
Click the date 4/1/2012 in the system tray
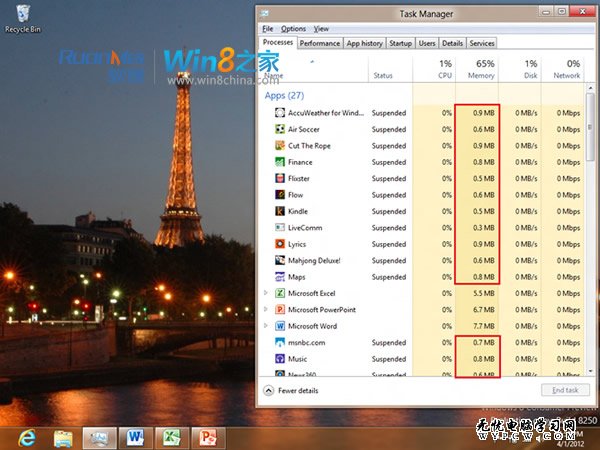click(x=571, y=444)
